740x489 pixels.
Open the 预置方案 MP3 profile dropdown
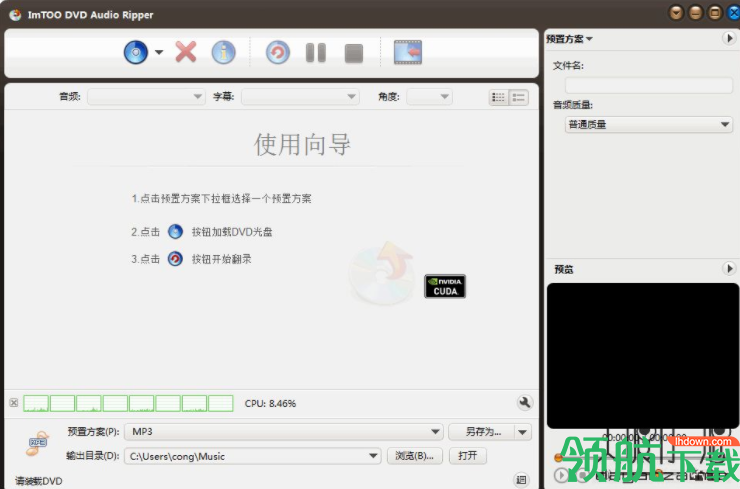pyautogui.click(x=283, y=432)
